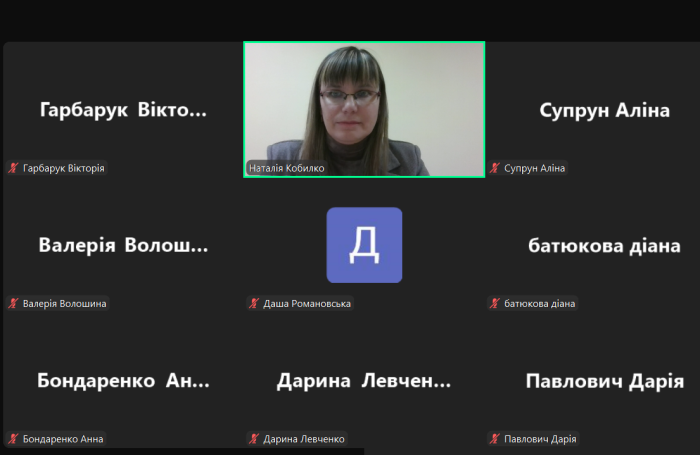700x455 pixels.
Task: Click muted mic icon beside Бондаренко Анна label
Action: 14,438
